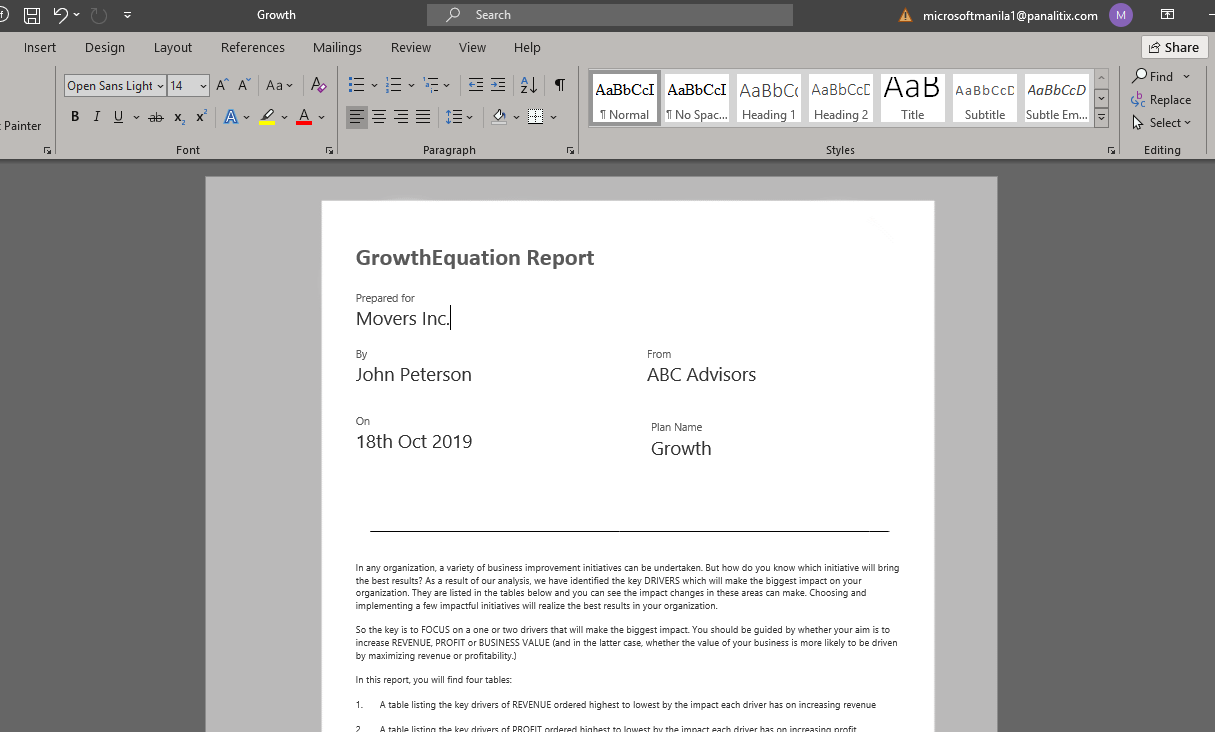Image resolution: width=1215 pixels, height=732 pixels.
Task: Open the Find dropdown arrow
Action: pos(1186,77)
